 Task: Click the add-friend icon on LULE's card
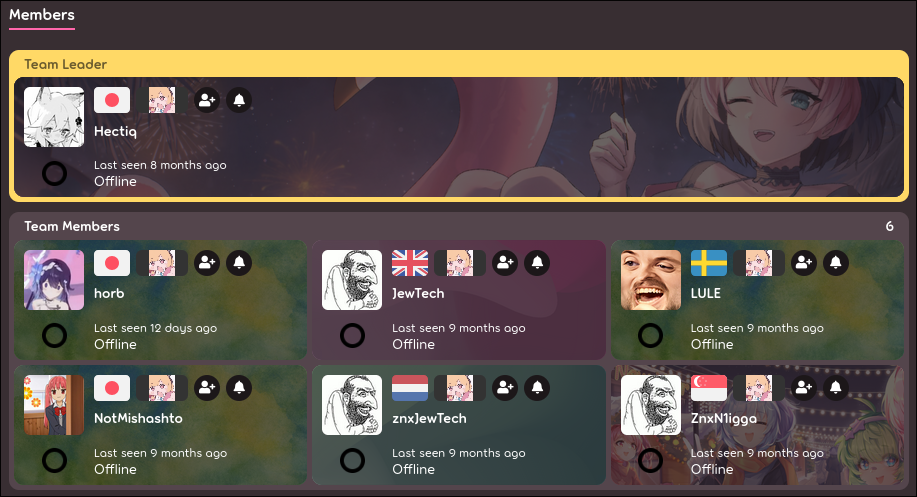804,263
